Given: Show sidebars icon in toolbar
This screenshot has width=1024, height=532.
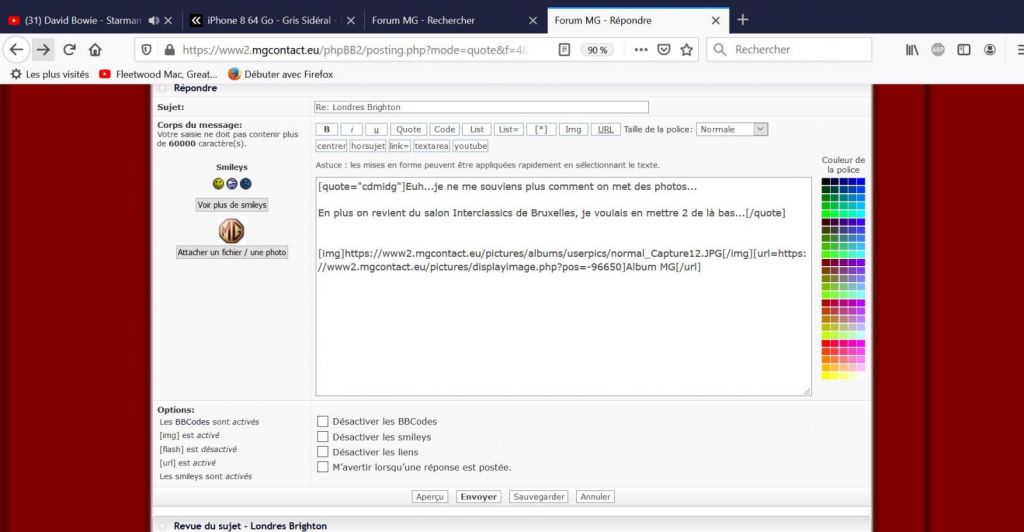Looking at the screenshot, I should click(964, 50).
